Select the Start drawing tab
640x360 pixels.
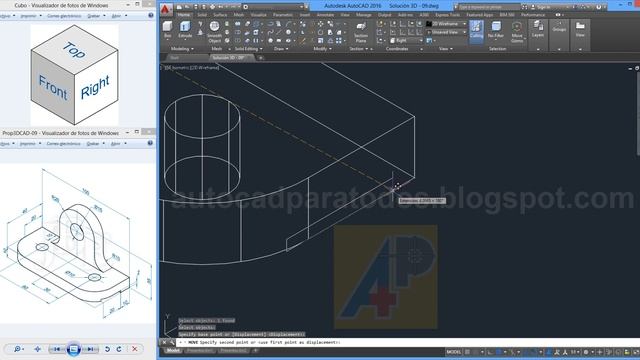[x=175, y=58]
